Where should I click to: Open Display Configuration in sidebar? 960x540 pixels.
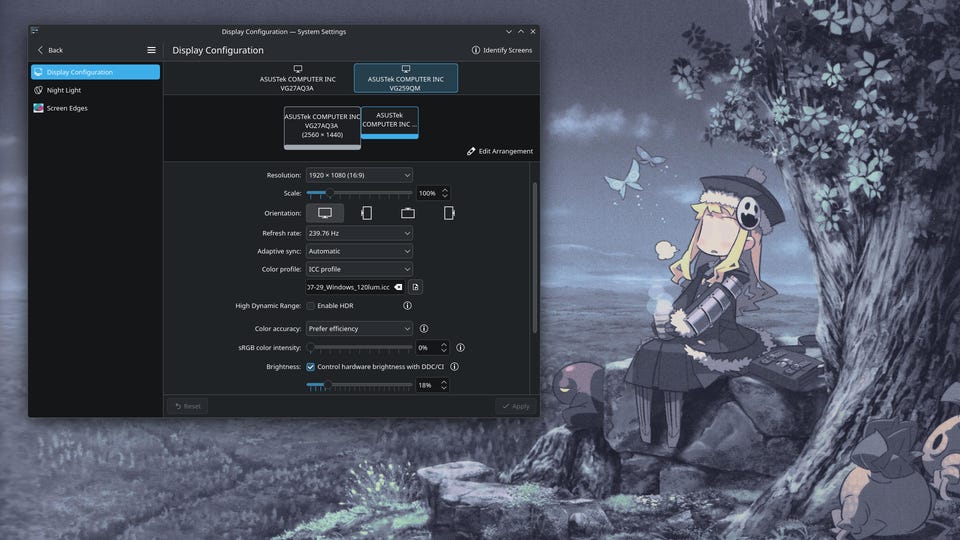[96, 72]
